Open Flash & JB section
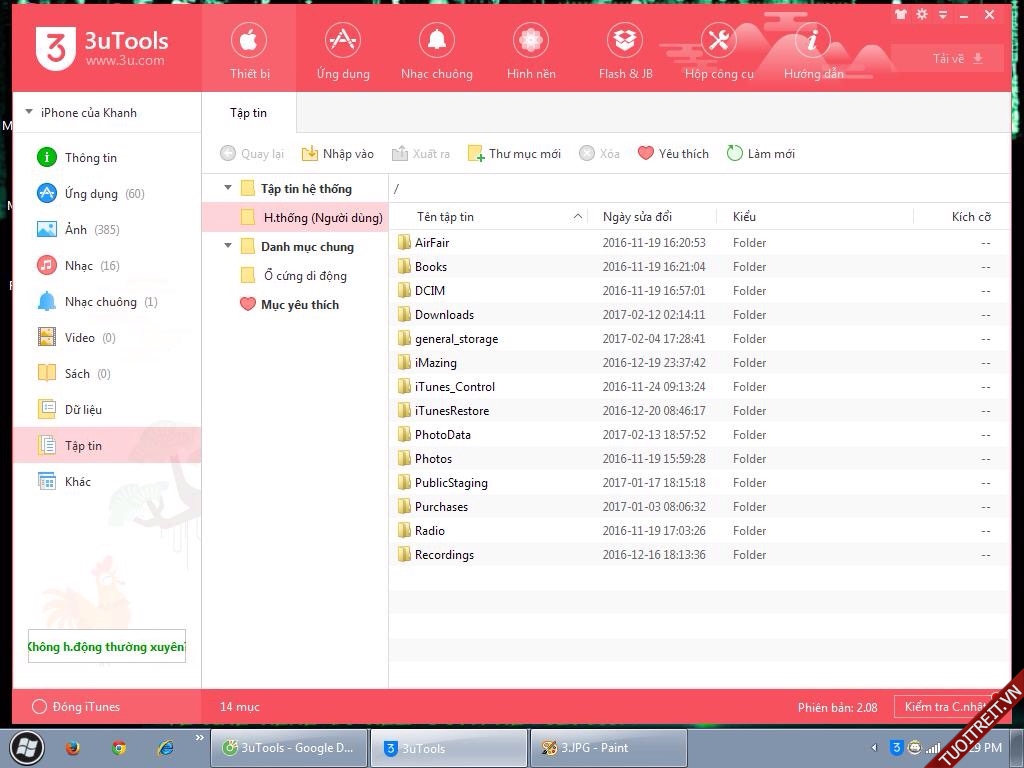 pyautogui.click(x=626, y=41)
